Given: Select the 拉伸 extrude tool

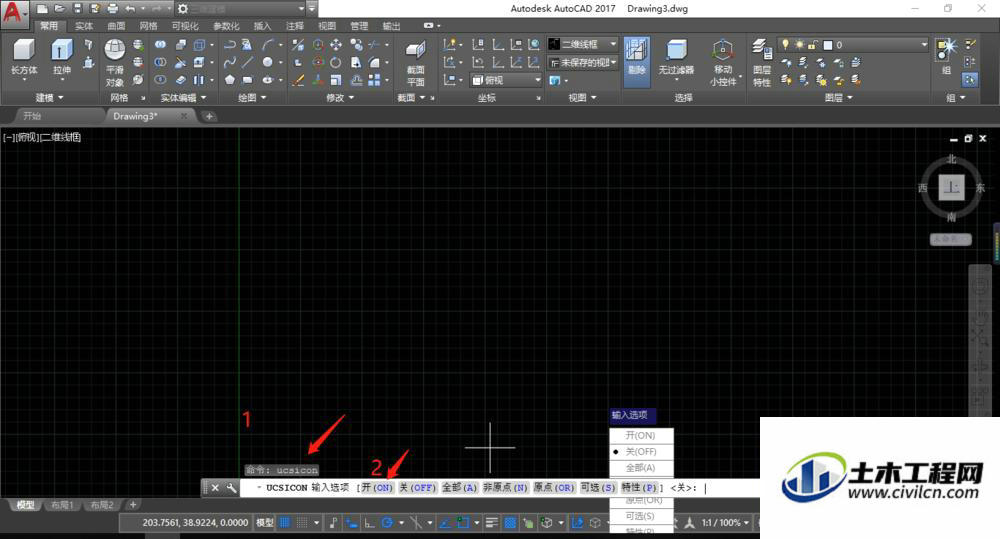Looking at the screenshot, I should tap(62, 57).
